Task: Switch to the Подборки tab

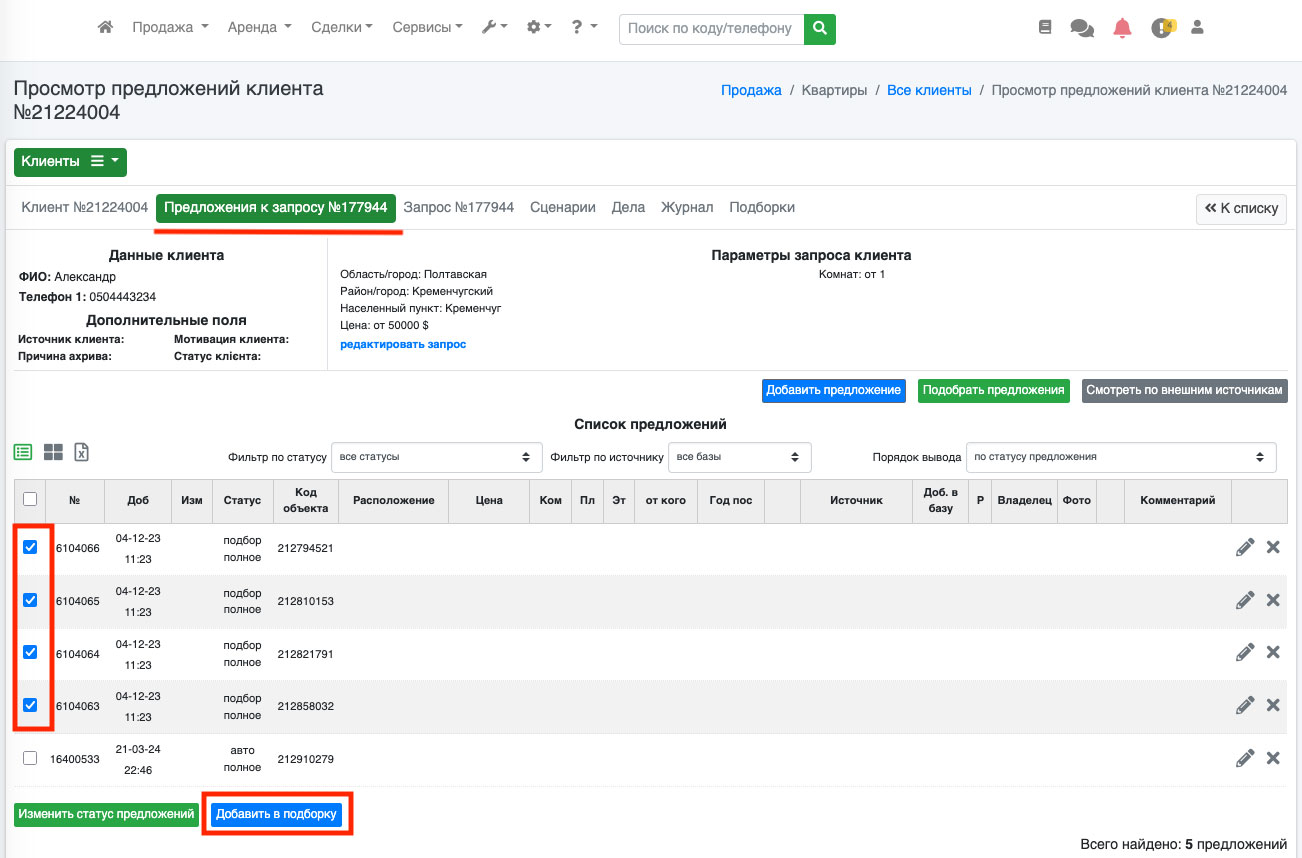Action: [762, 207]
